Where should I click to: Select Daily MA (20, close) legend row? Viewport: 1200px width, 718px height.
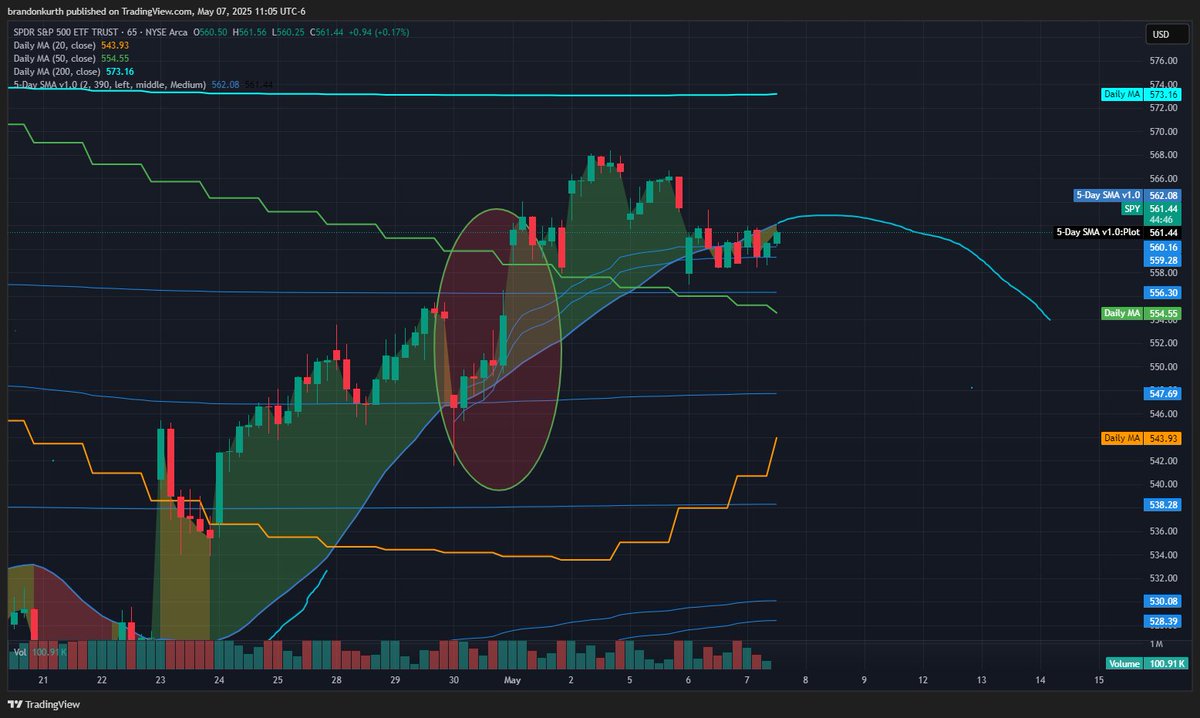[x=69, y=46]
